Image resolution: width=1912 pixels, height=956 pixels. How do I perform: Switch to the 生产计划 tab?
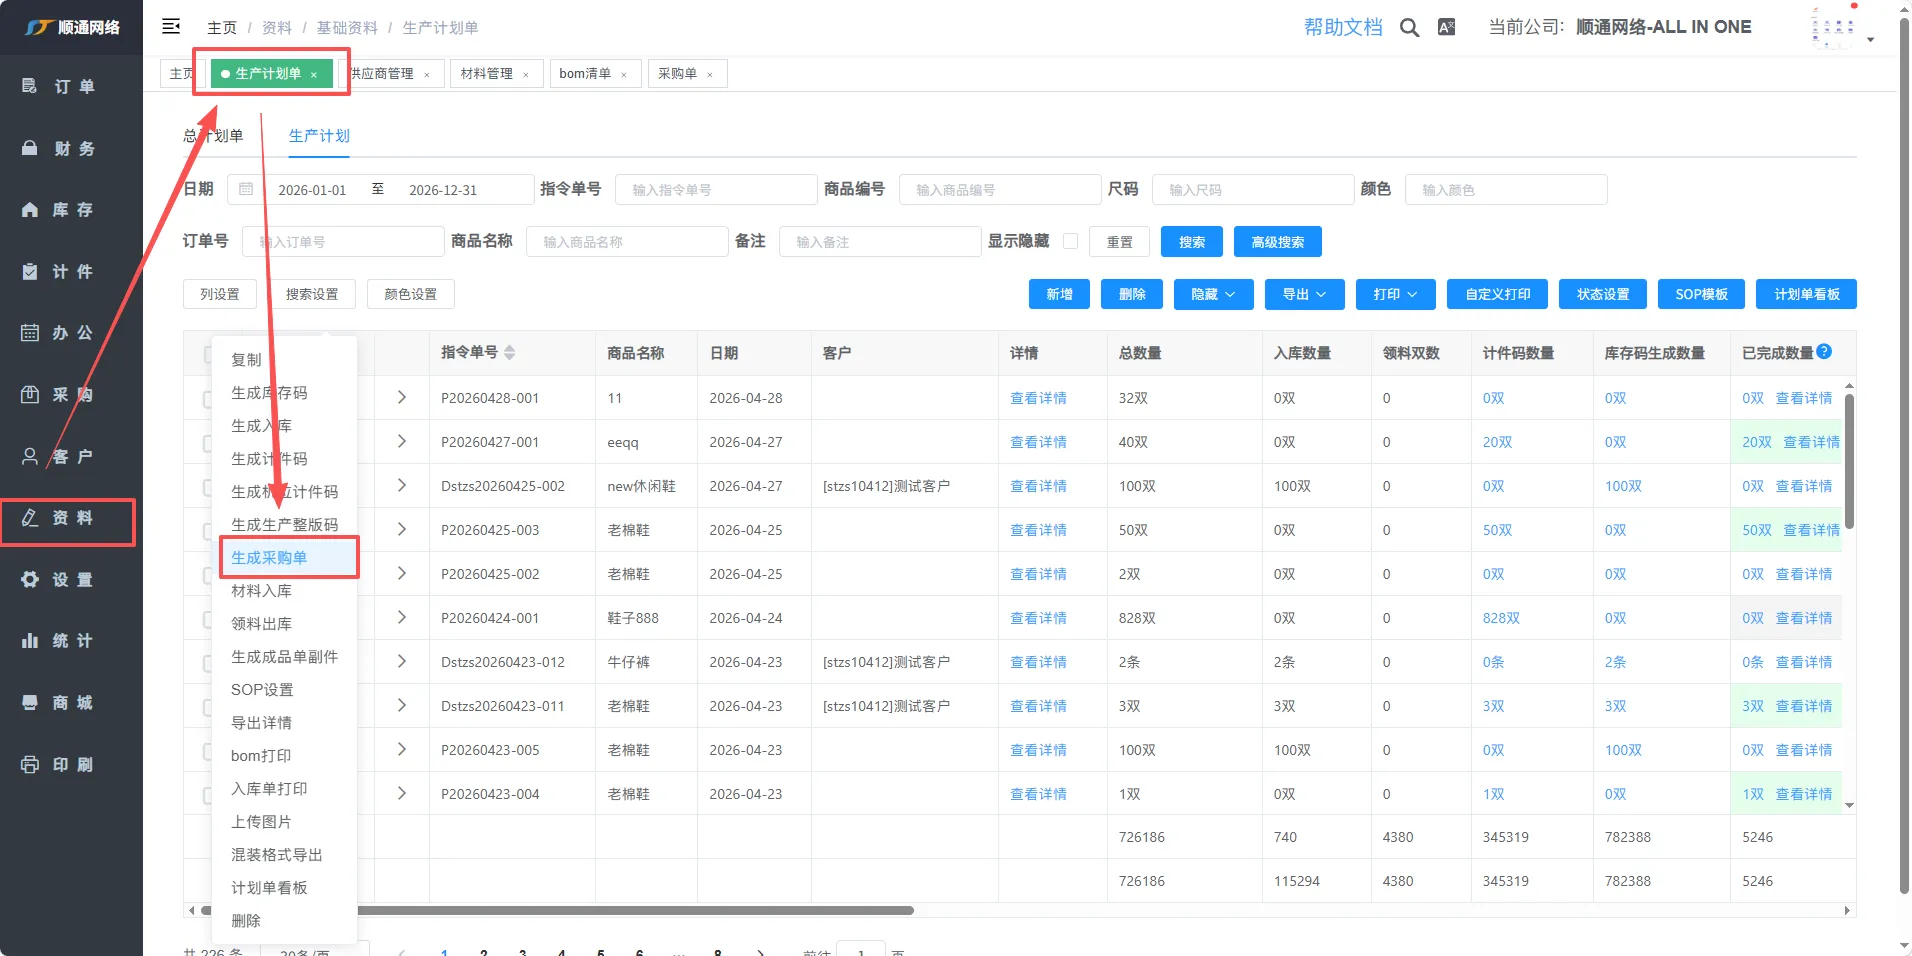pos(319,136)
